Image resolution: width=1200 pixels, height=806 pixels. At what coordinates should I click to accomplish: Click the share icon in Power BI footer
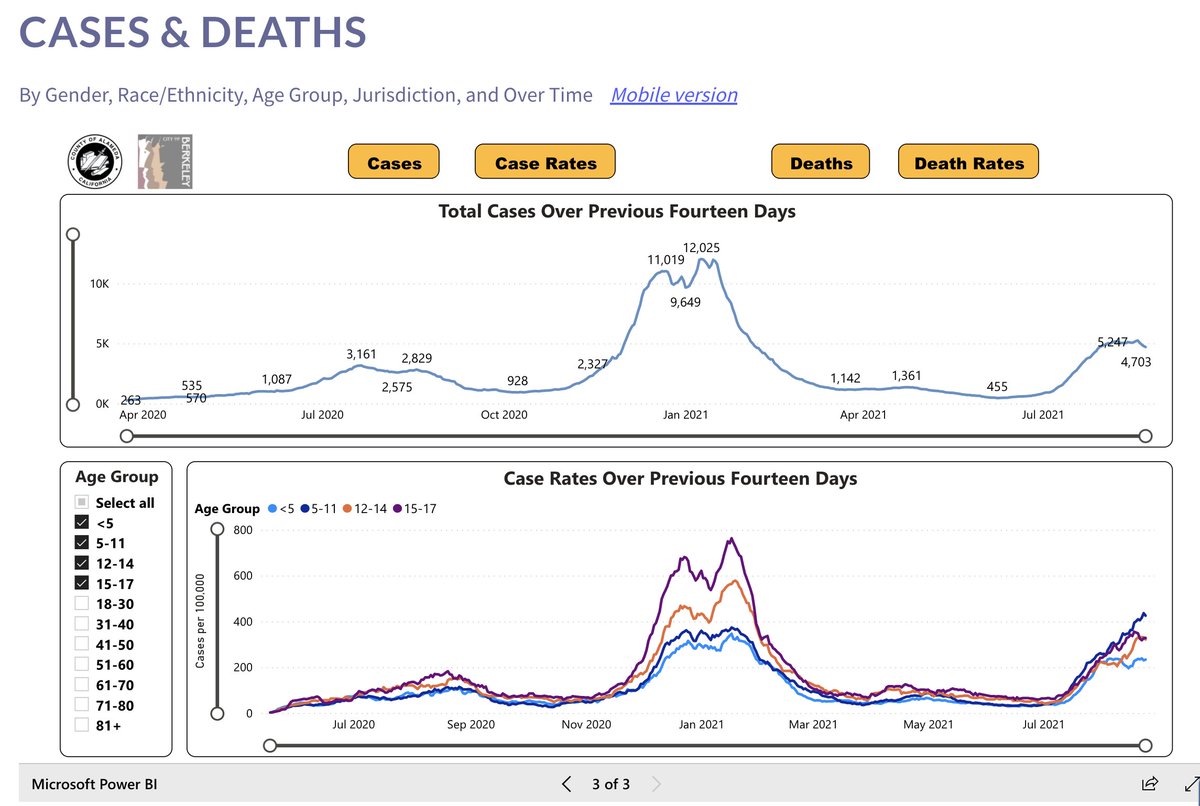(1150, 783)
